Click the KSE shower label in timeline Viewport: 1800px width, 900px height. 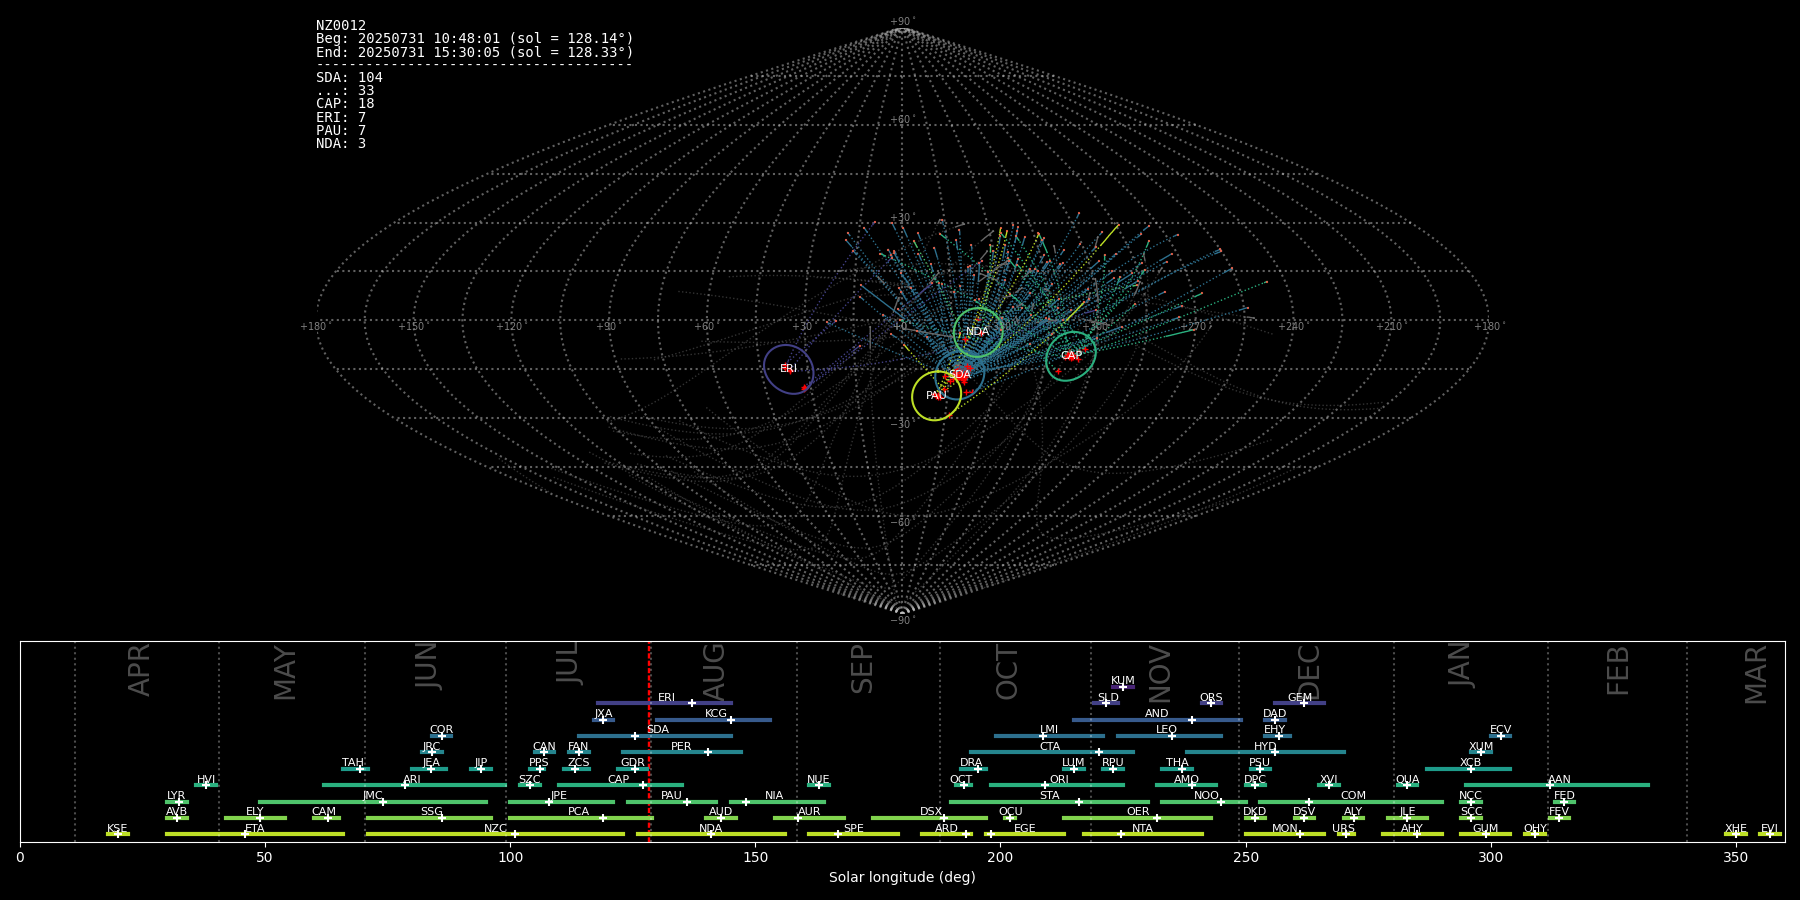[x=117, y=829]
